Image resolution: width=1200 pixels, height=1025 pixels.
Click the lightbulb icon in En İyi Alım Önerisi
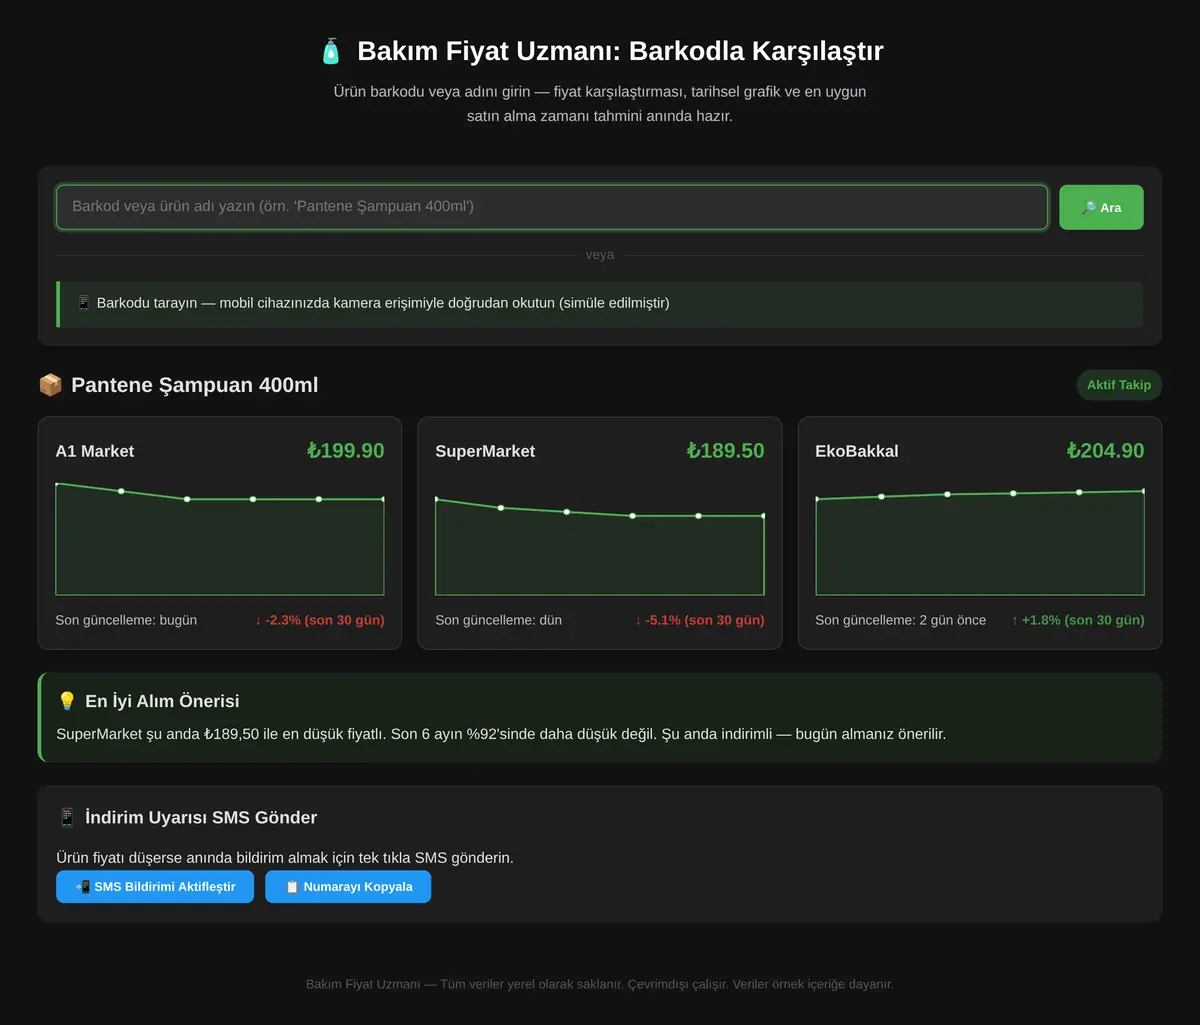click(67, 701)
